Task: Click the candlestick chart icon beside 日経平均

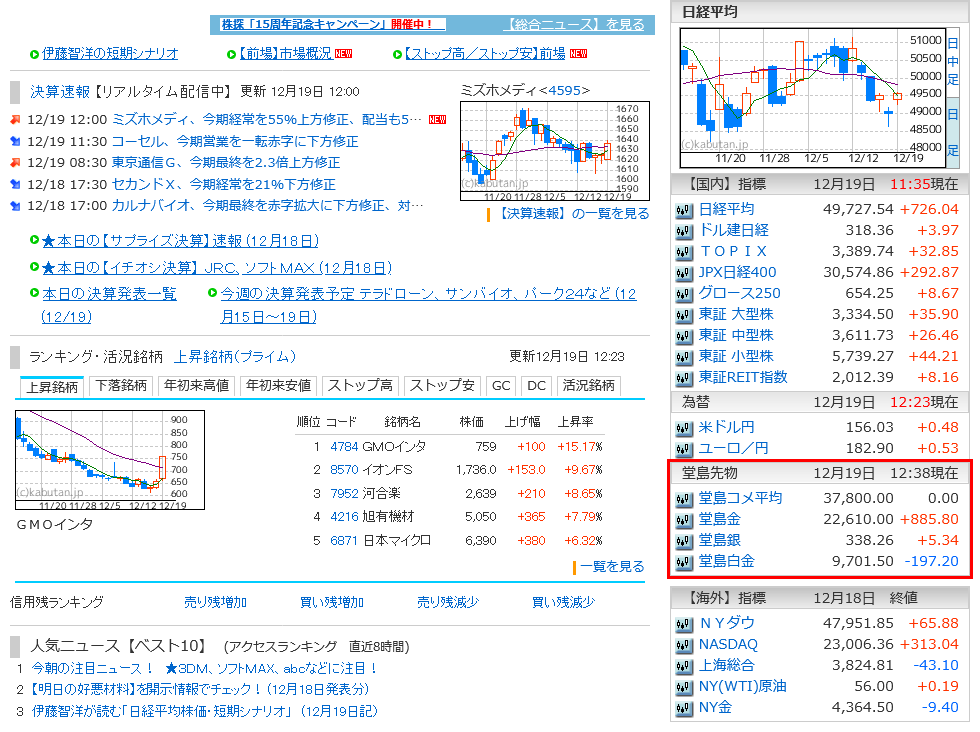Action: (684, 211)
